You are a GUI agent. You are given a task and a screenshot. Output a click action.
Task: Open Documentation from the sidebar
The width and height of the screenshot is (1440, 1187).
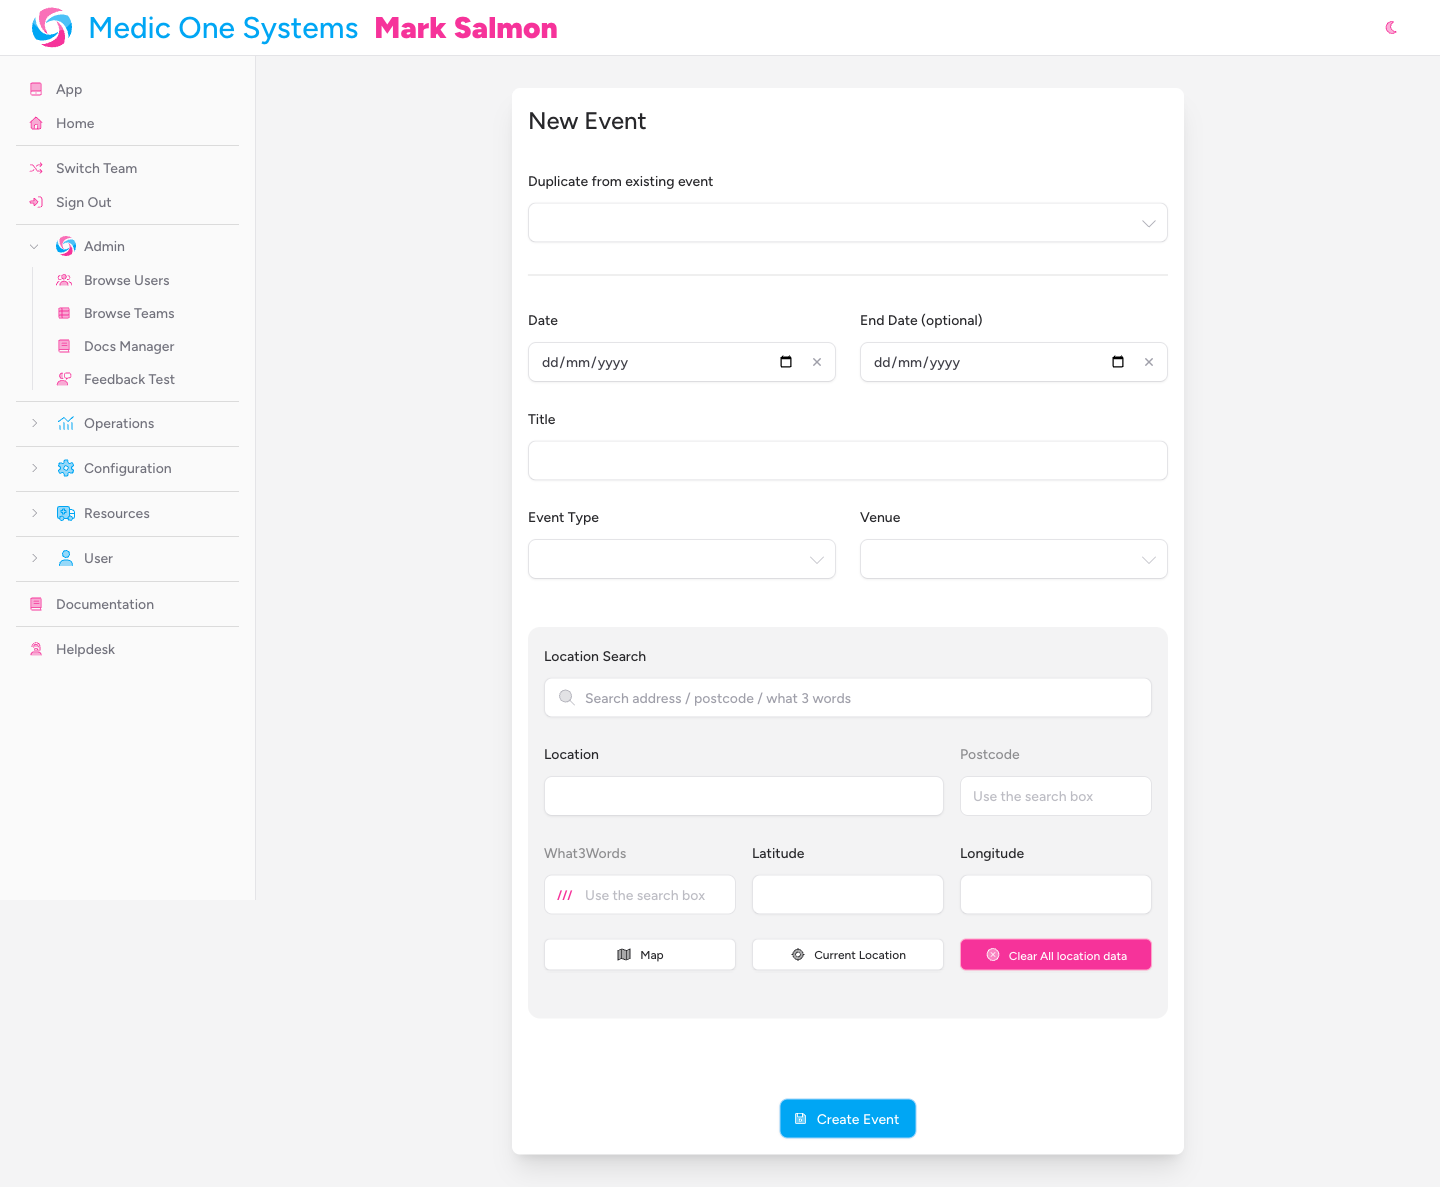pos(106,604)
